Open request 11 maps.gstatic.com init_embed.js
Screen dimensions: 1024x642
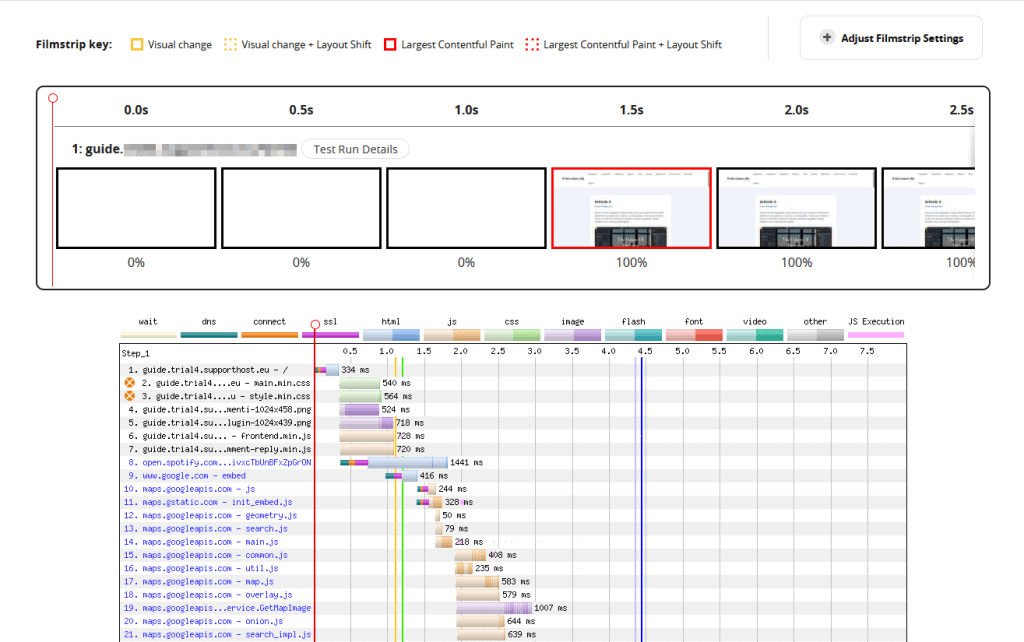coord(208,502)
